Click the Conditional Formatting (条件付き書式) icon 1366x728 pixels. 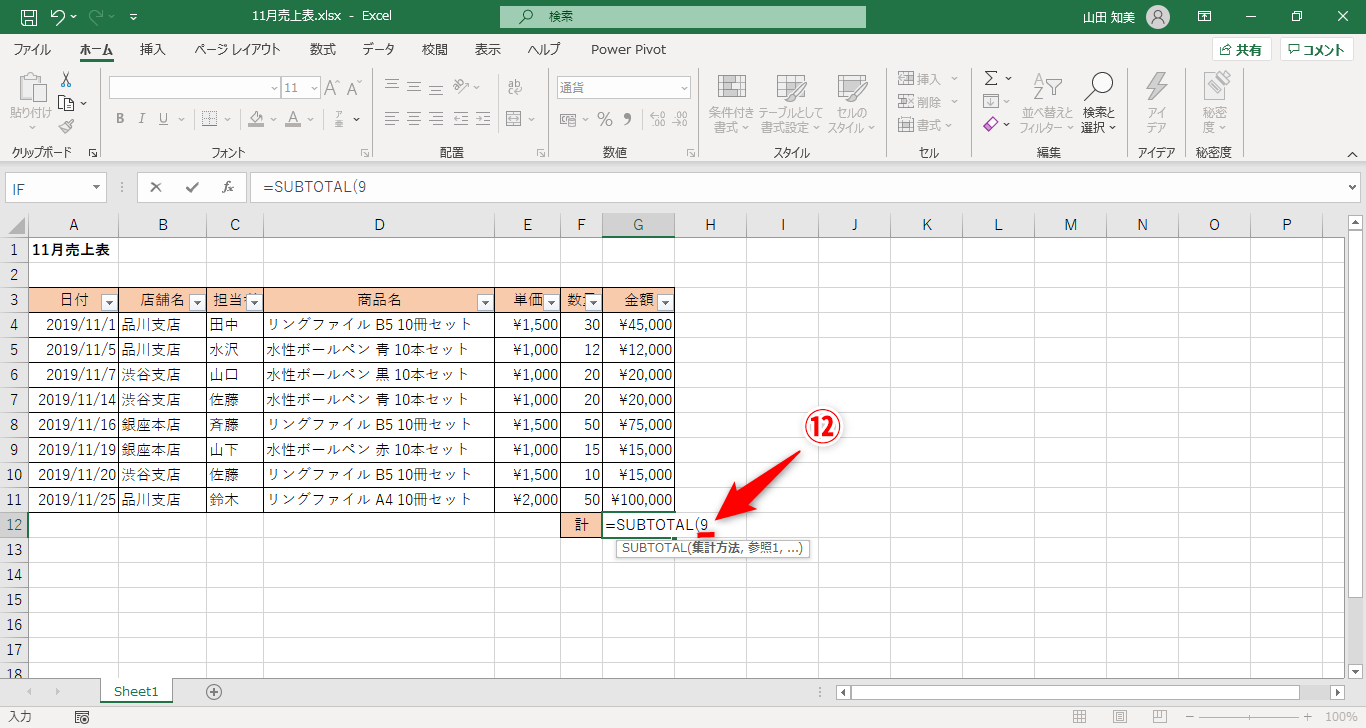[x=732, y=87]
